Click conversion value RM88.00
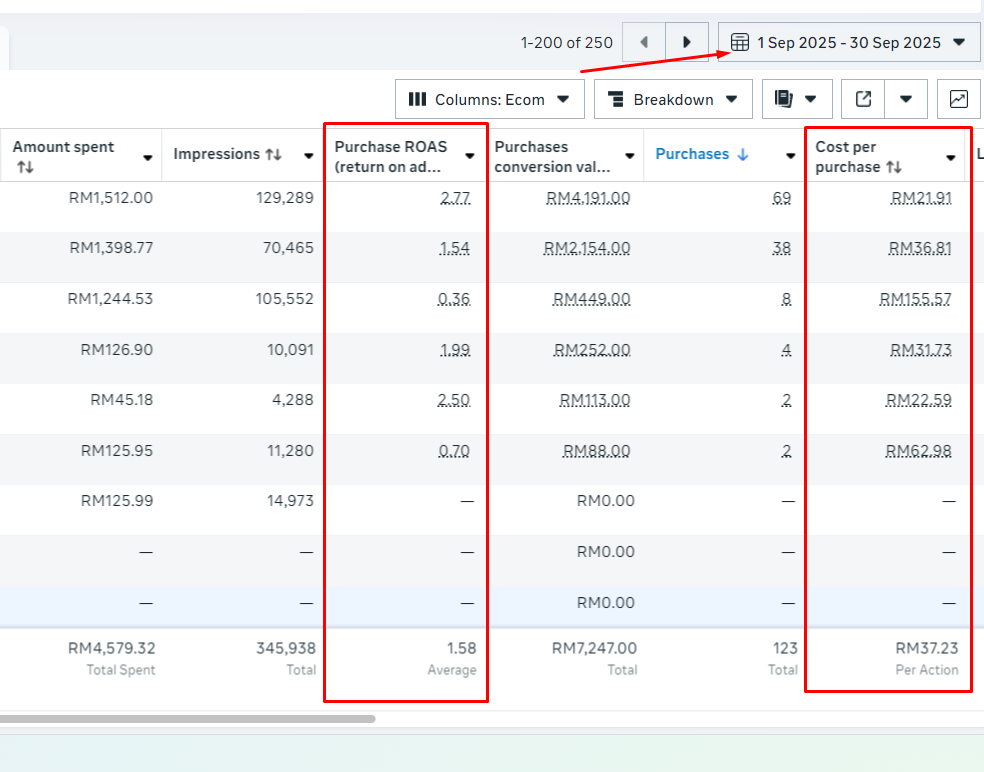Viewport: 984px width, 772px height. click(596, 451)
